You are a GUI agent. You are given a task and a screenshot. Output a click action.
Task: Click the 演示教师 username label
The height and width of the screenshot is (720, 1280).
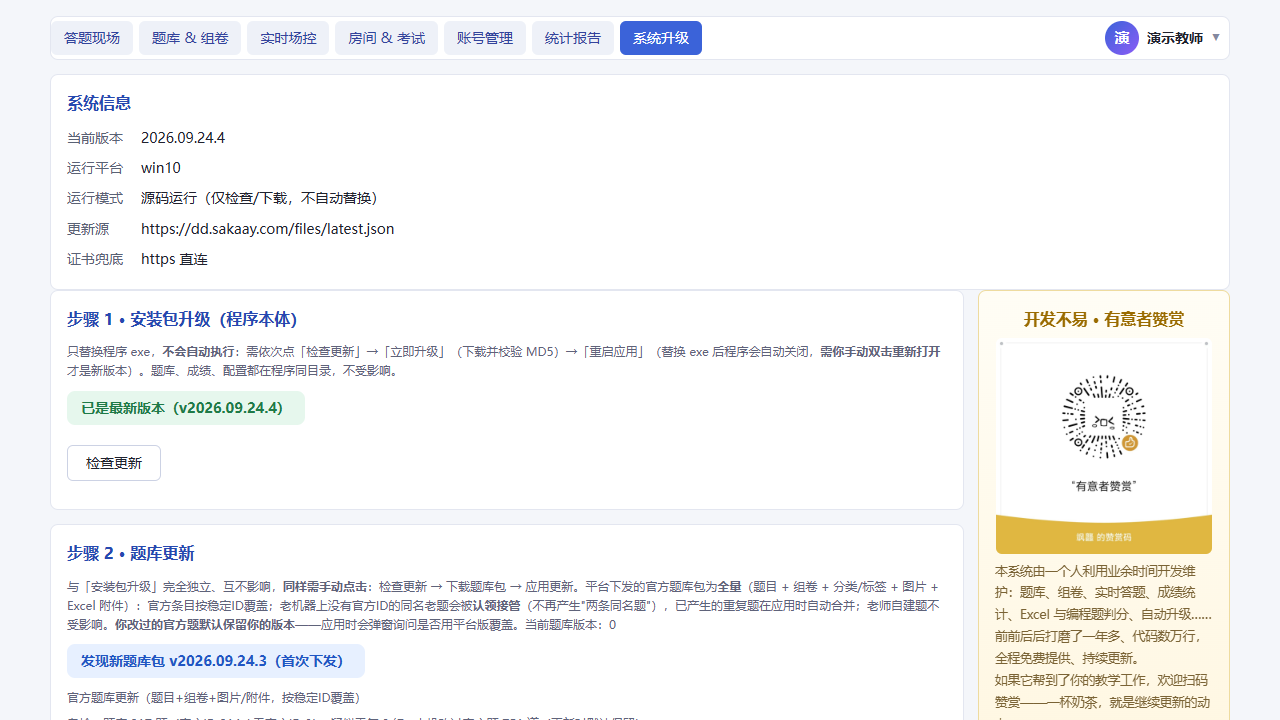(x=1175, y=38)
